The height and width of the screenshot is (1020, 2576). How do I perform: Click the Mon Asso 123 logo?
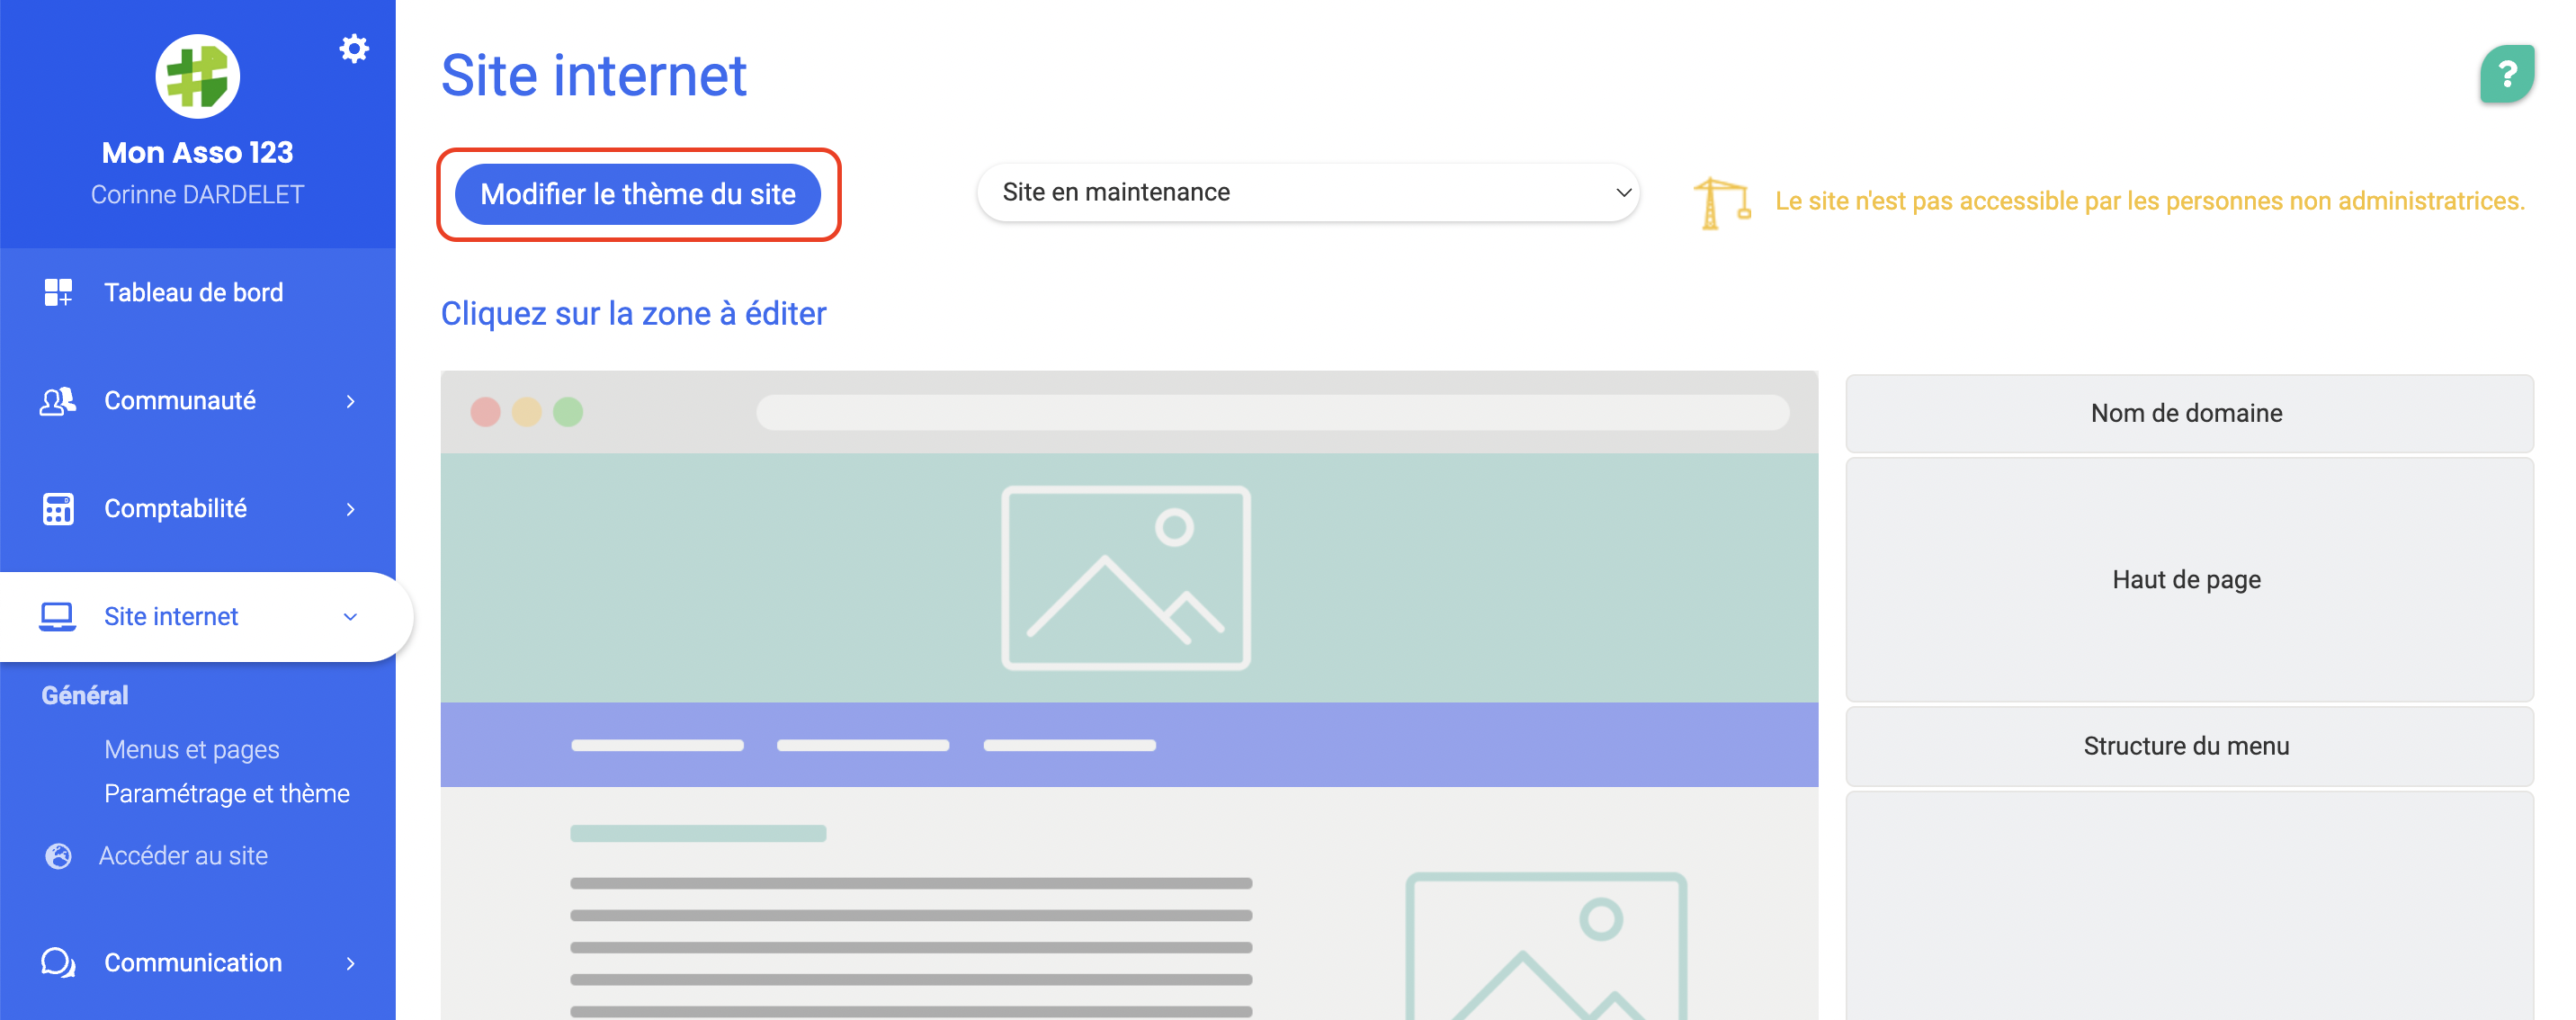[198, 76]
